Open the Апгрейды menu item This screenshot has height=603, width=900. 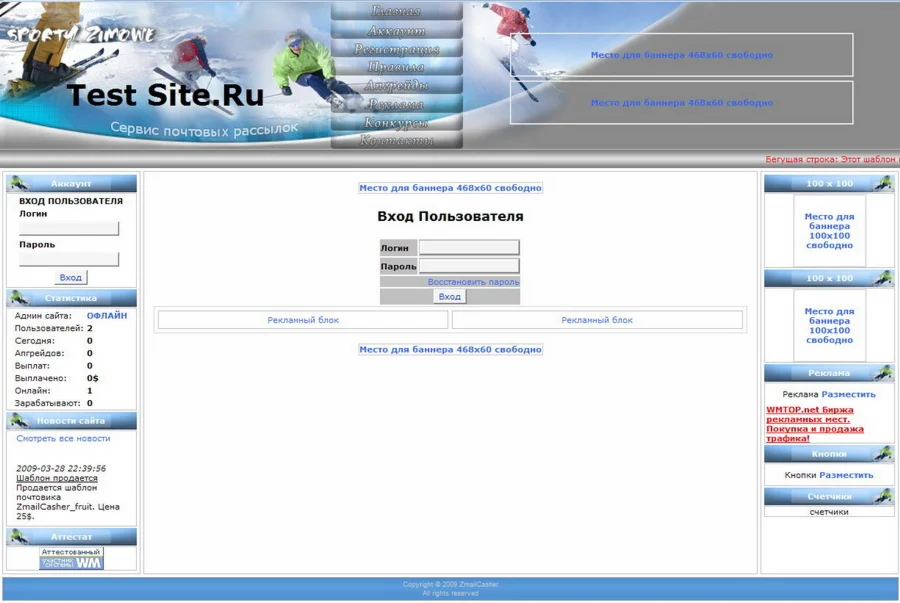point(397,85)
